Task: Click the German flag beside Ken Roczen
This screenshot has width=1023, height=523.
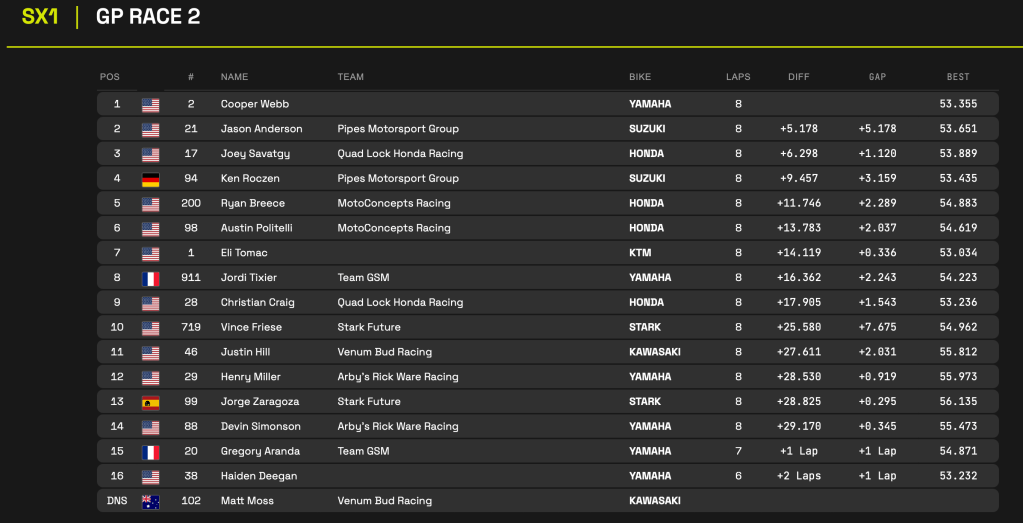Action: click(x=150, y=179)
